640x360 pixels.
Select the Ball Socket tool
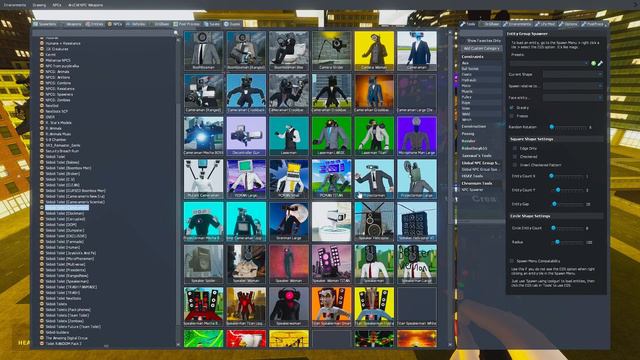pyautogui.click(x=481, y=69)
